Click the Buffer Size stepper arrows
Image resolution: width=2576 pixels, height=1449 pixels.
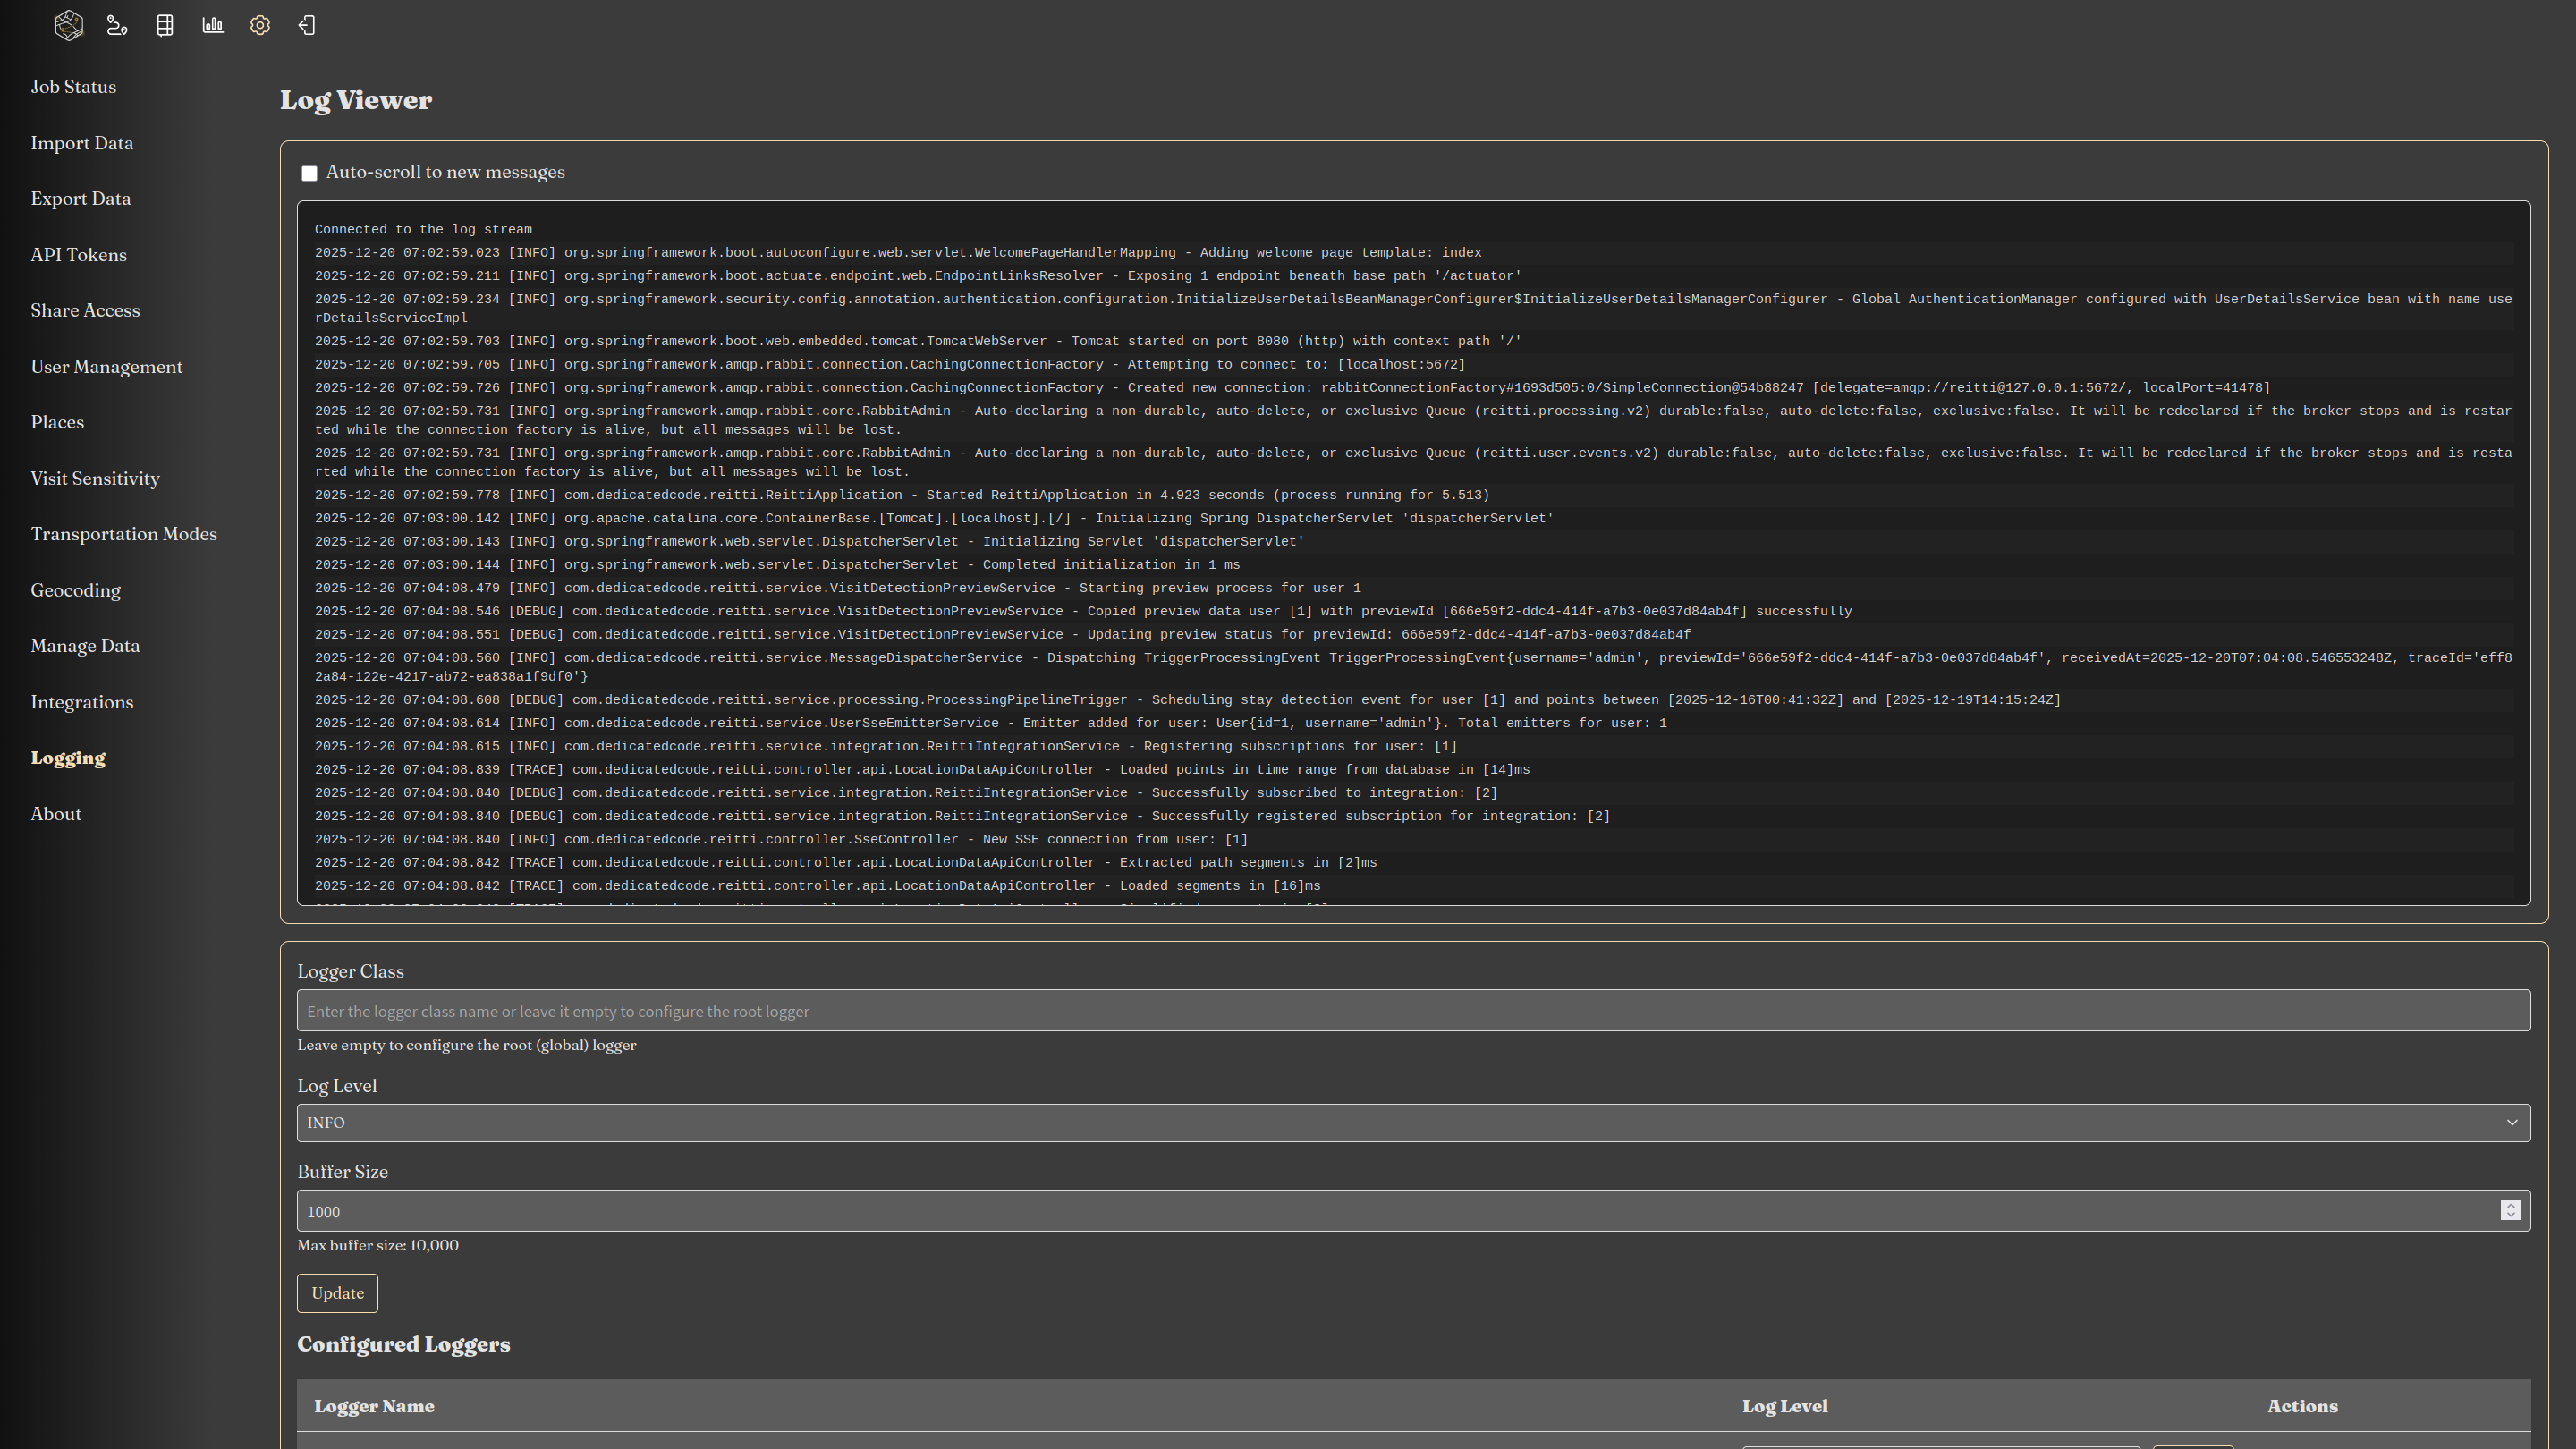2510,1210
